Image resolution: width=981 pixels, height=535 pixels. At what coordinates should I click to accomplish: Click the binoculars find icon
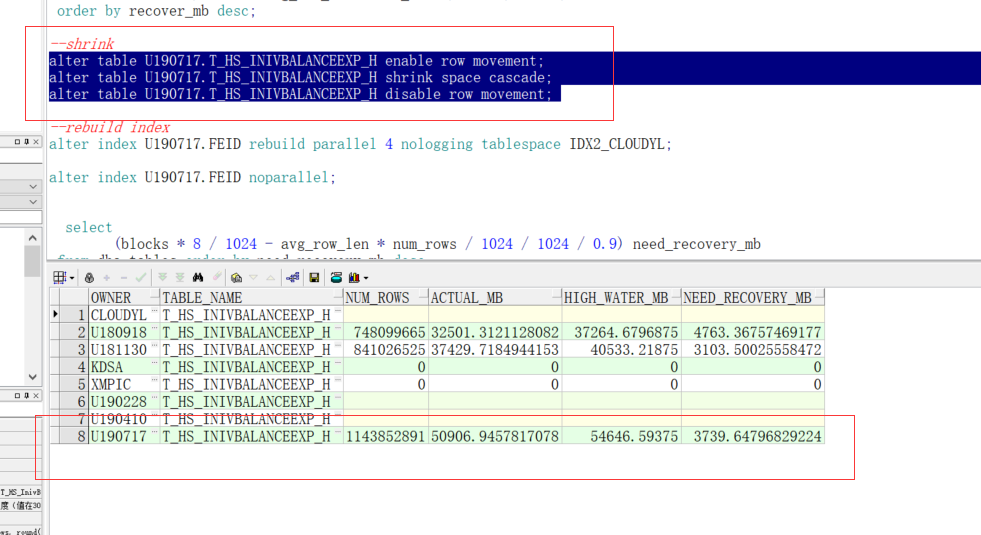pyautogui.click(x=198, y=277)
